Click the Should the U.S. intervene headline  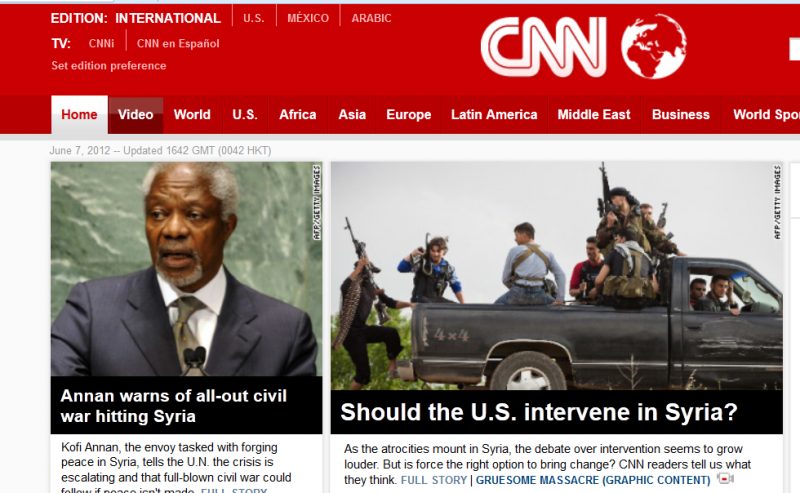[x=539, y=412]
